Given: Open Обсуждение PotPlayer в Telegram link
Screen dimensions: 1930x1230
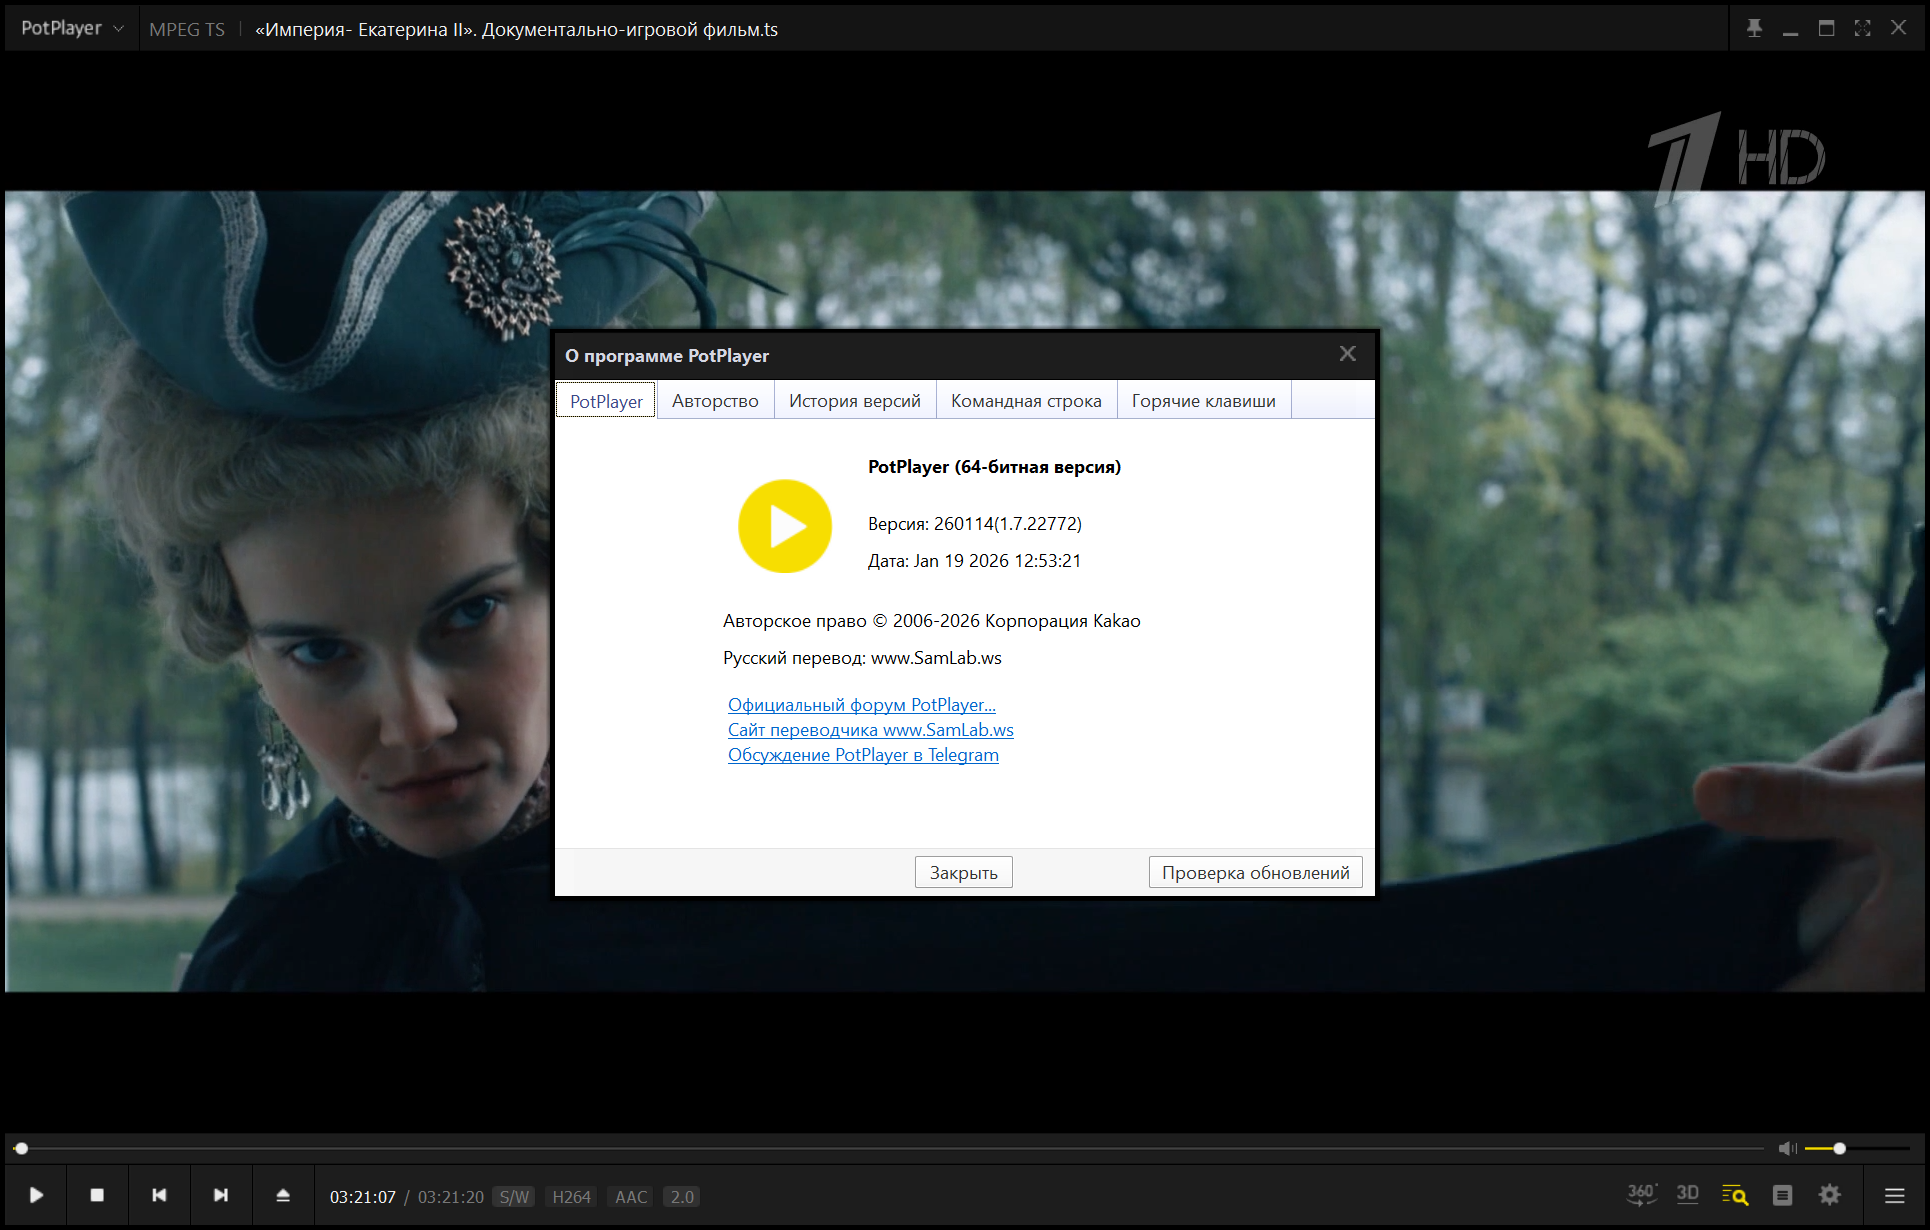Looking at the screenshot, I should tap(863, 755).
